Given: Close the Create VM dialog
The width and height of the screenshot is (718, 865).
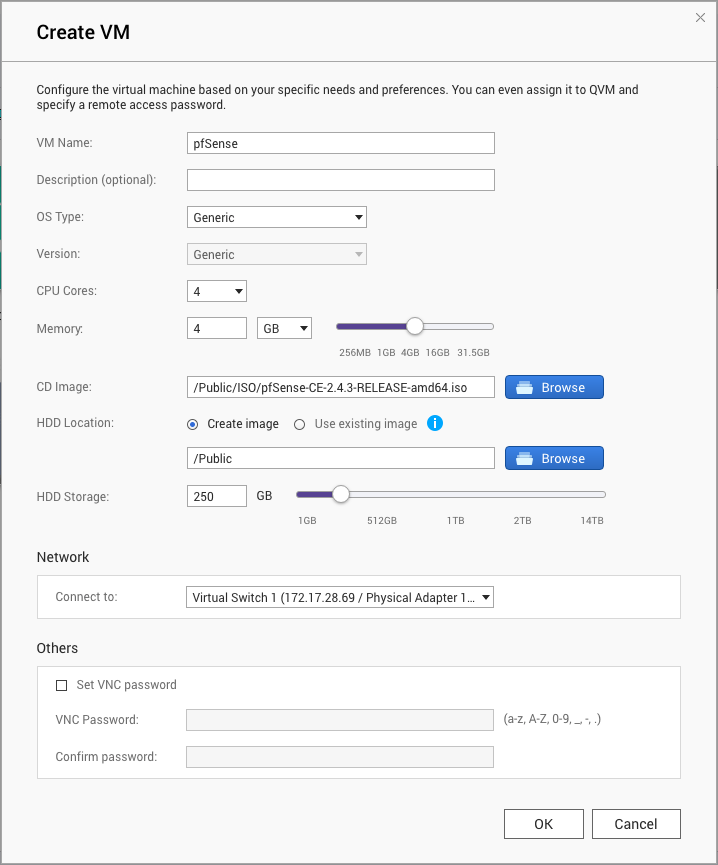Looking at the screenshot, I should tap(701, 17).
